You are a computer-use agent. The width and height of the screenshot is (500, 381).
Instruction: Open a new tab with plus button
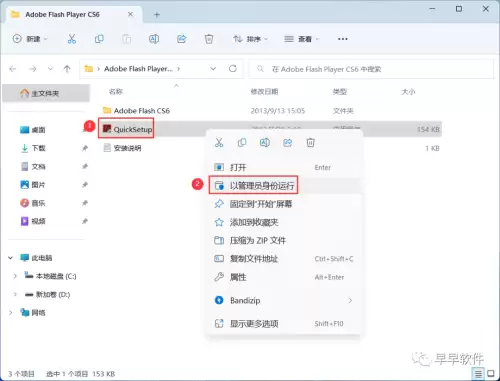(x=157, y=15)
